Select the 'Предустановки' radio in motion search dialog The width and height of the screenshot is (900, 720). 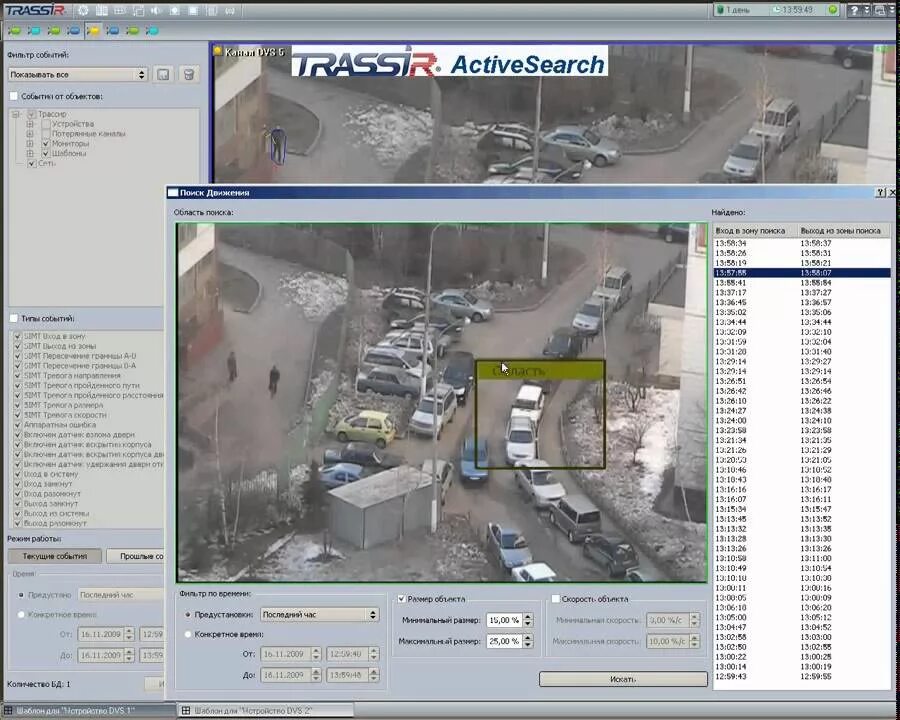[188, 614]
